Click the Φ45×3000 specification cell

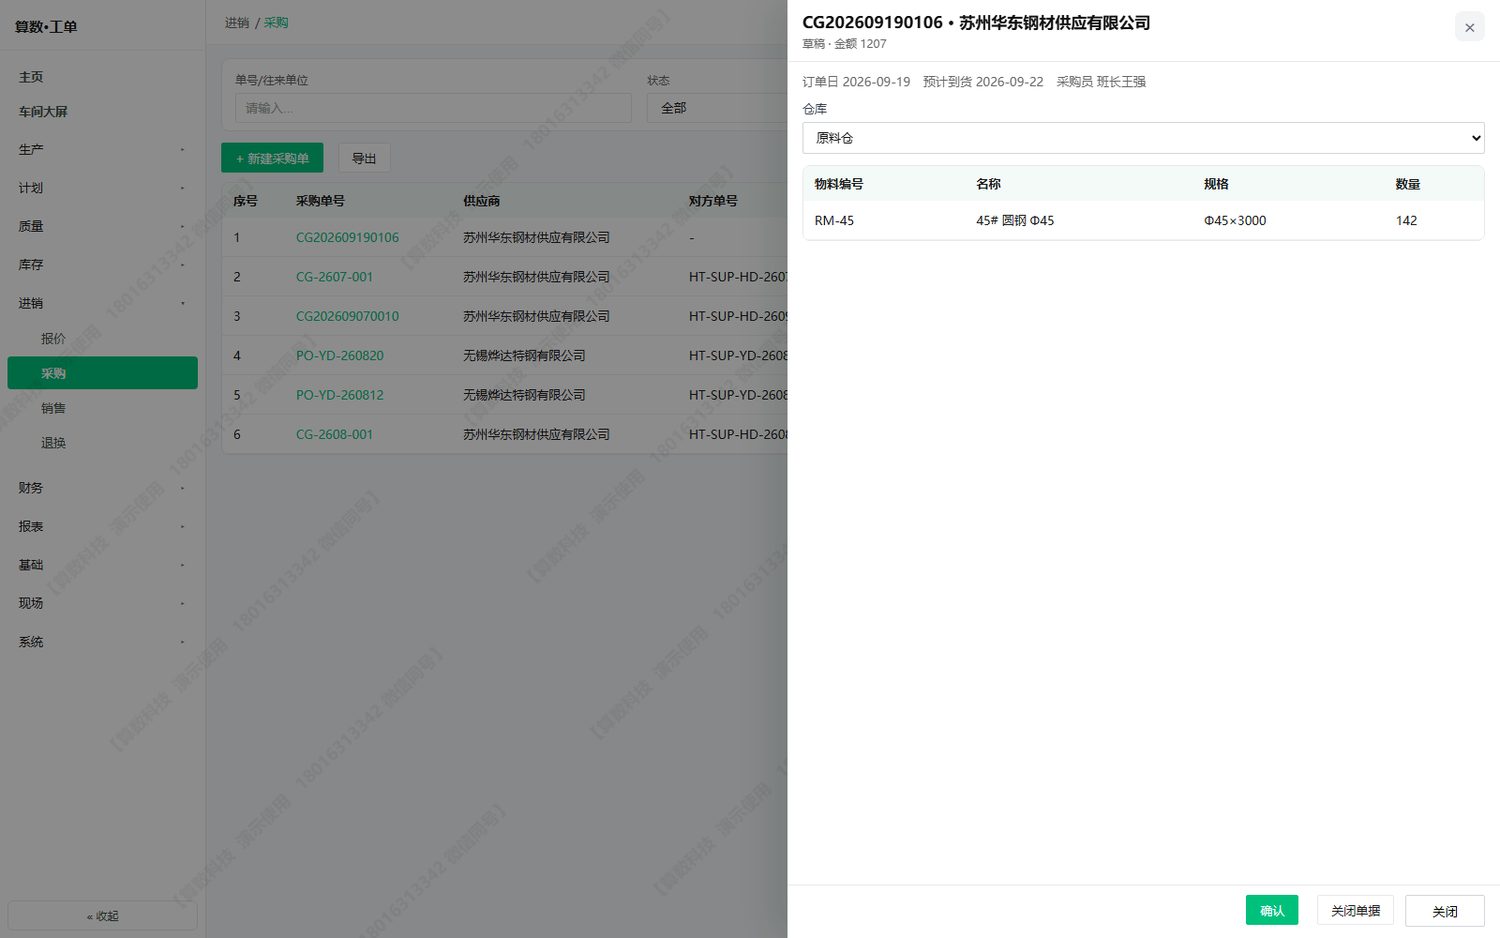coord(1235,221)
